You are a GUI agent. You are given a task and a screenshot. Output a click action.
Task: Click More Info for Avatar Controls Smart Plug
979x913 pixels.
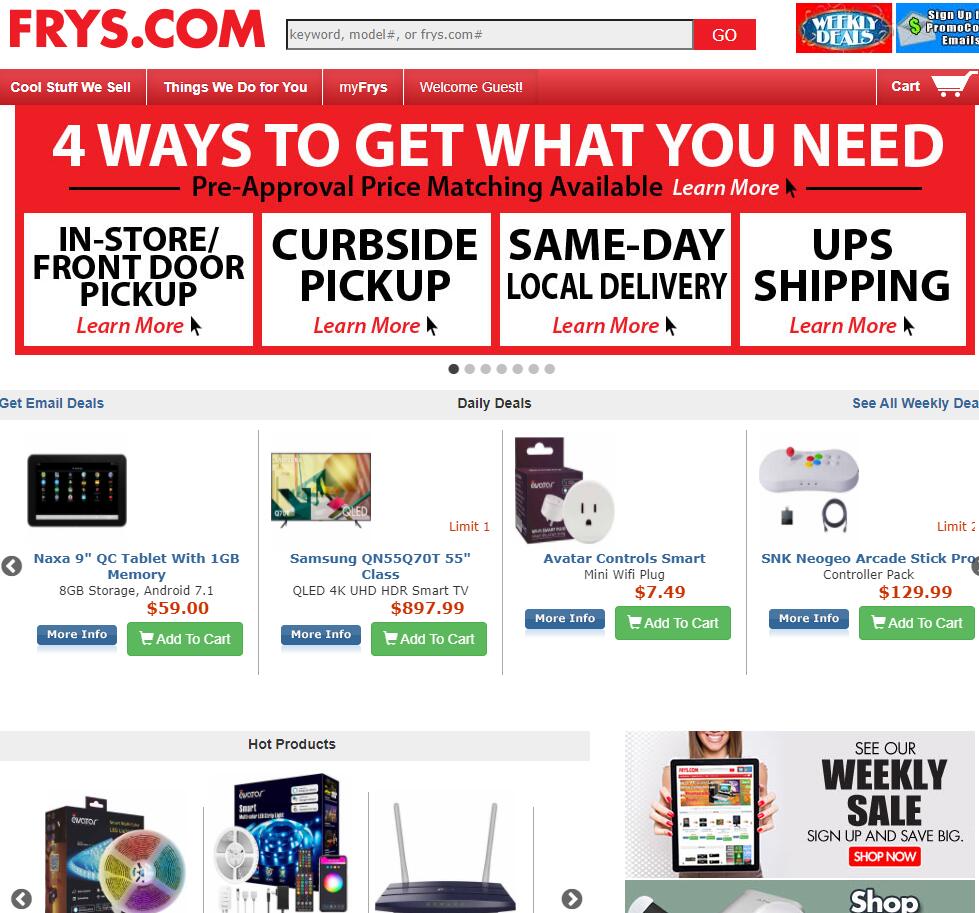565,618
